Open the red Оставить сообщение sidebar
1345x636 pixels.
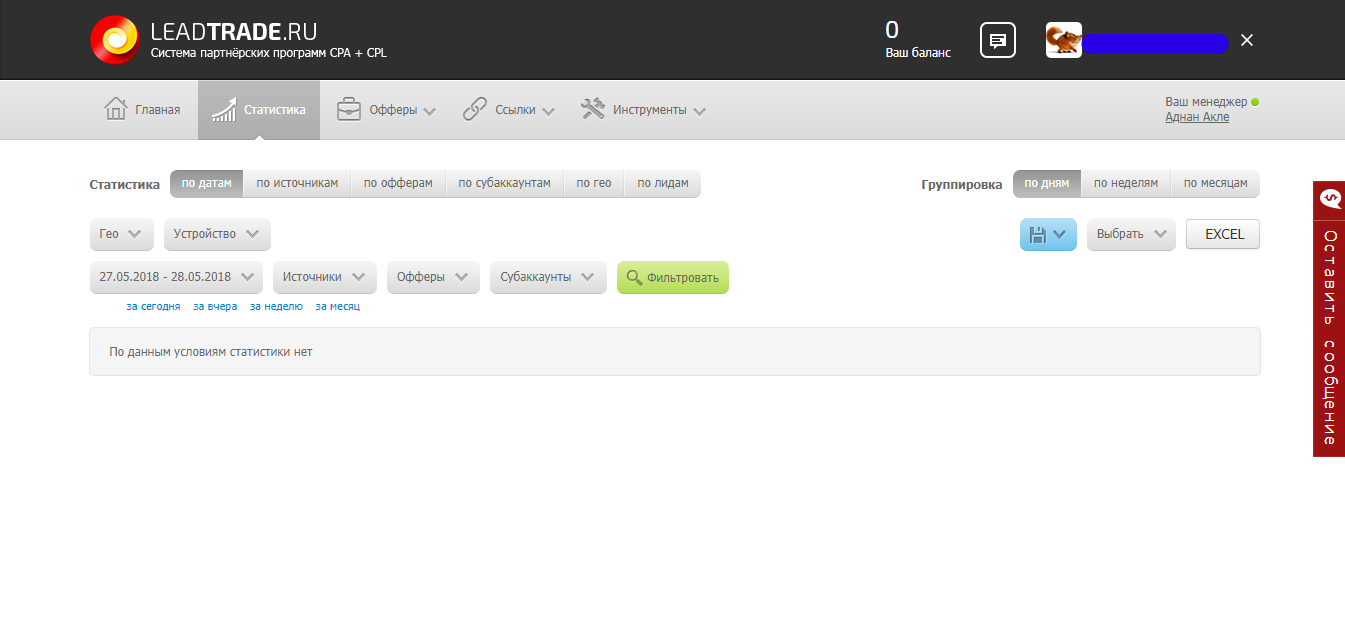coord(1328,330)
